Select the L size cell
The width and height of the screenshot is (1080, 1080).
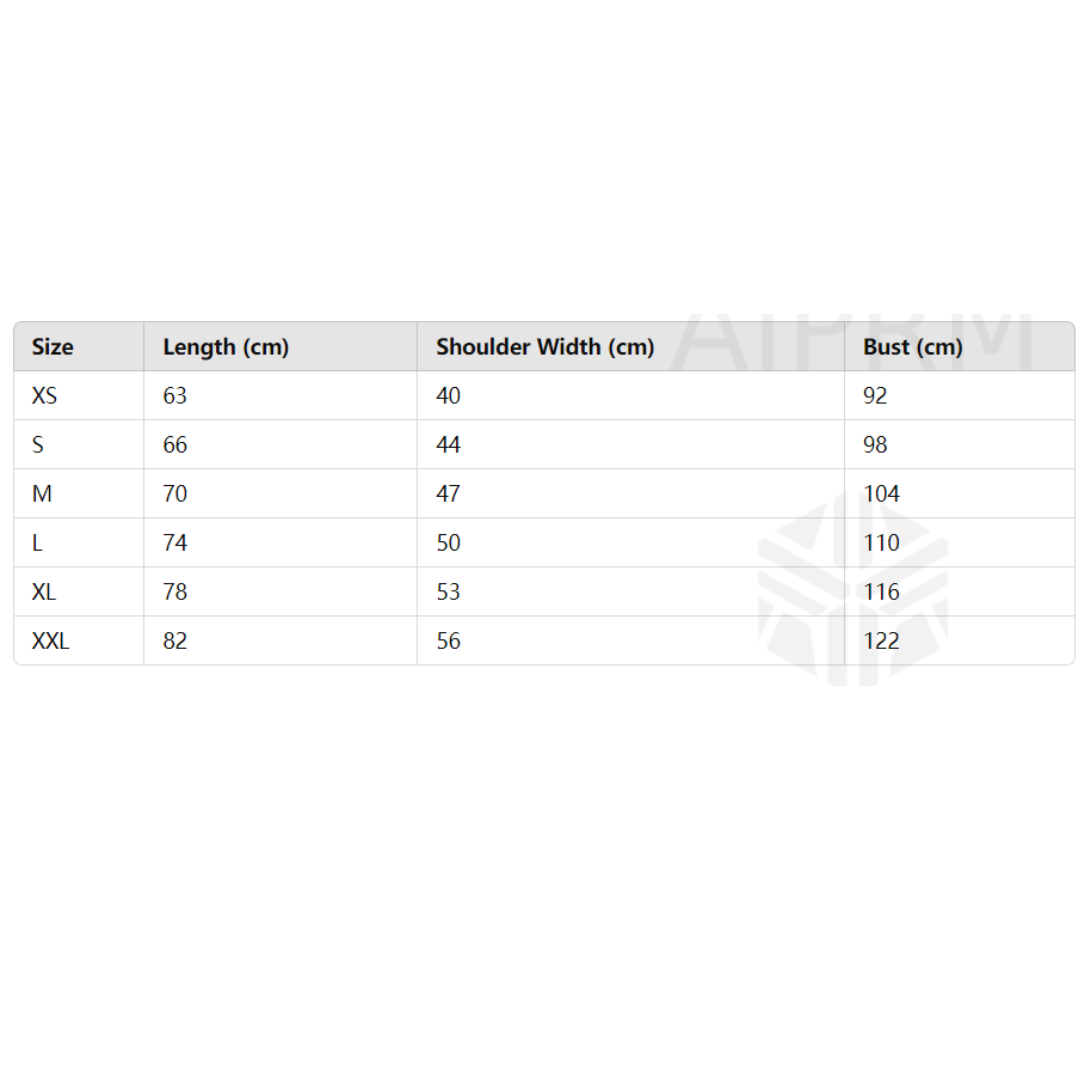[37, 543]
